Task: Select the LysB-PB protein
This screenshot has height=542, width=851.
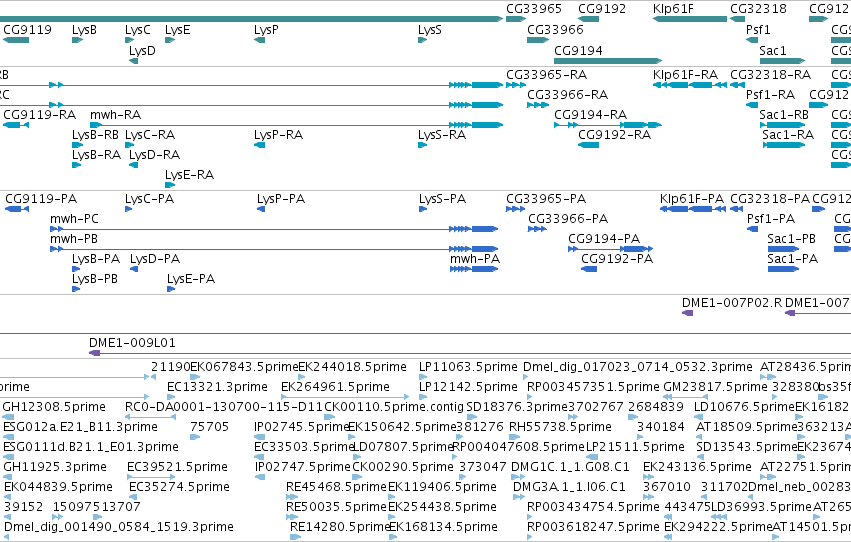Action: tap(76, 290)
